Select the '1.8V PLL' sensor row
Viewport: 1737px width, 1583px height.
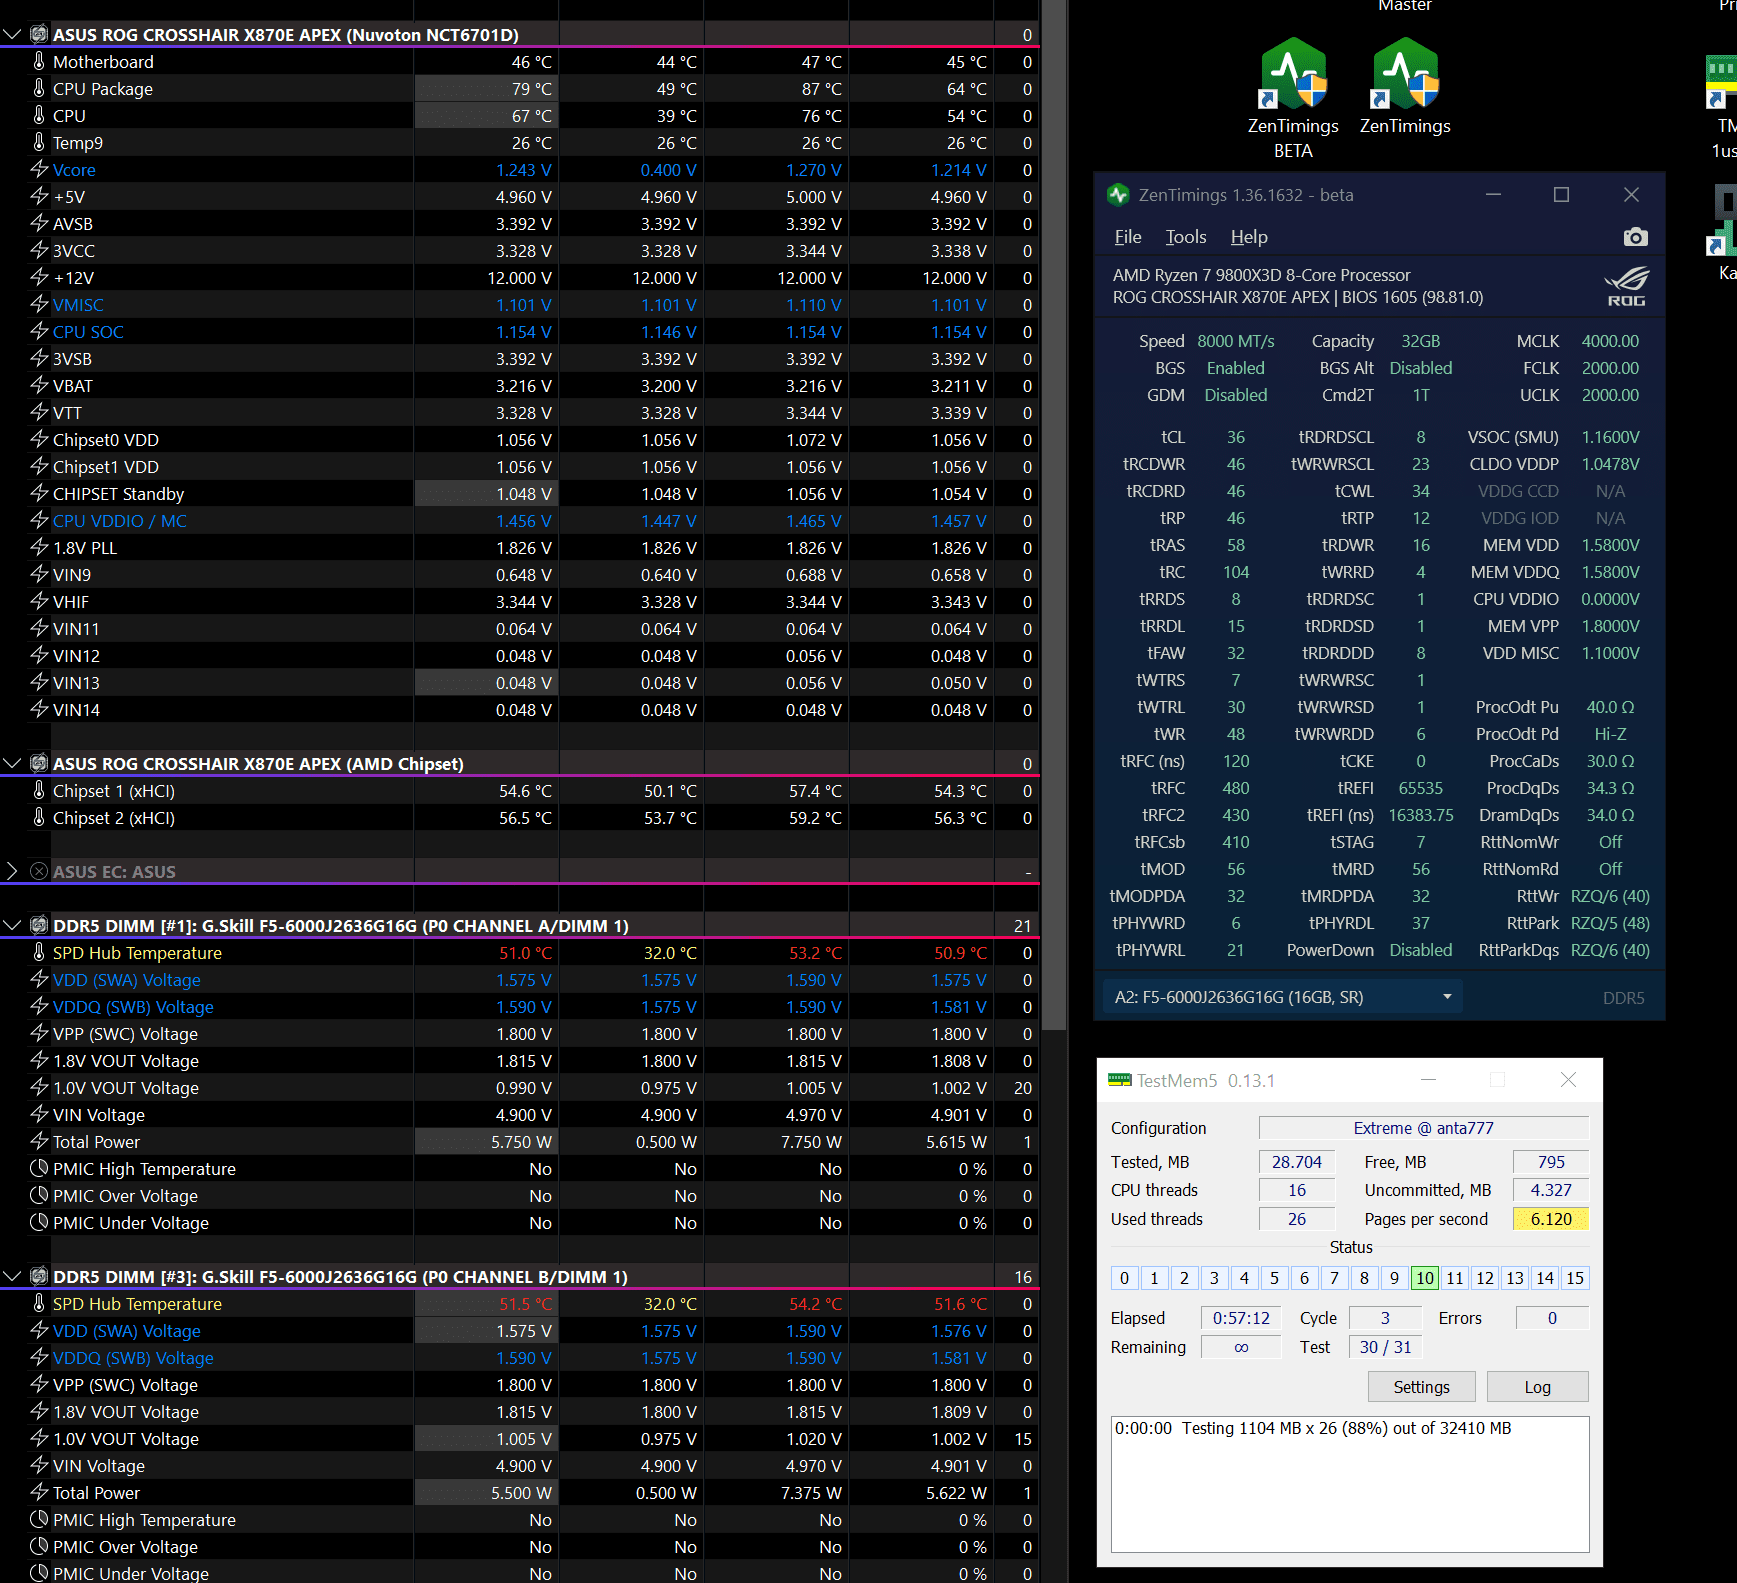coord(519,547)
